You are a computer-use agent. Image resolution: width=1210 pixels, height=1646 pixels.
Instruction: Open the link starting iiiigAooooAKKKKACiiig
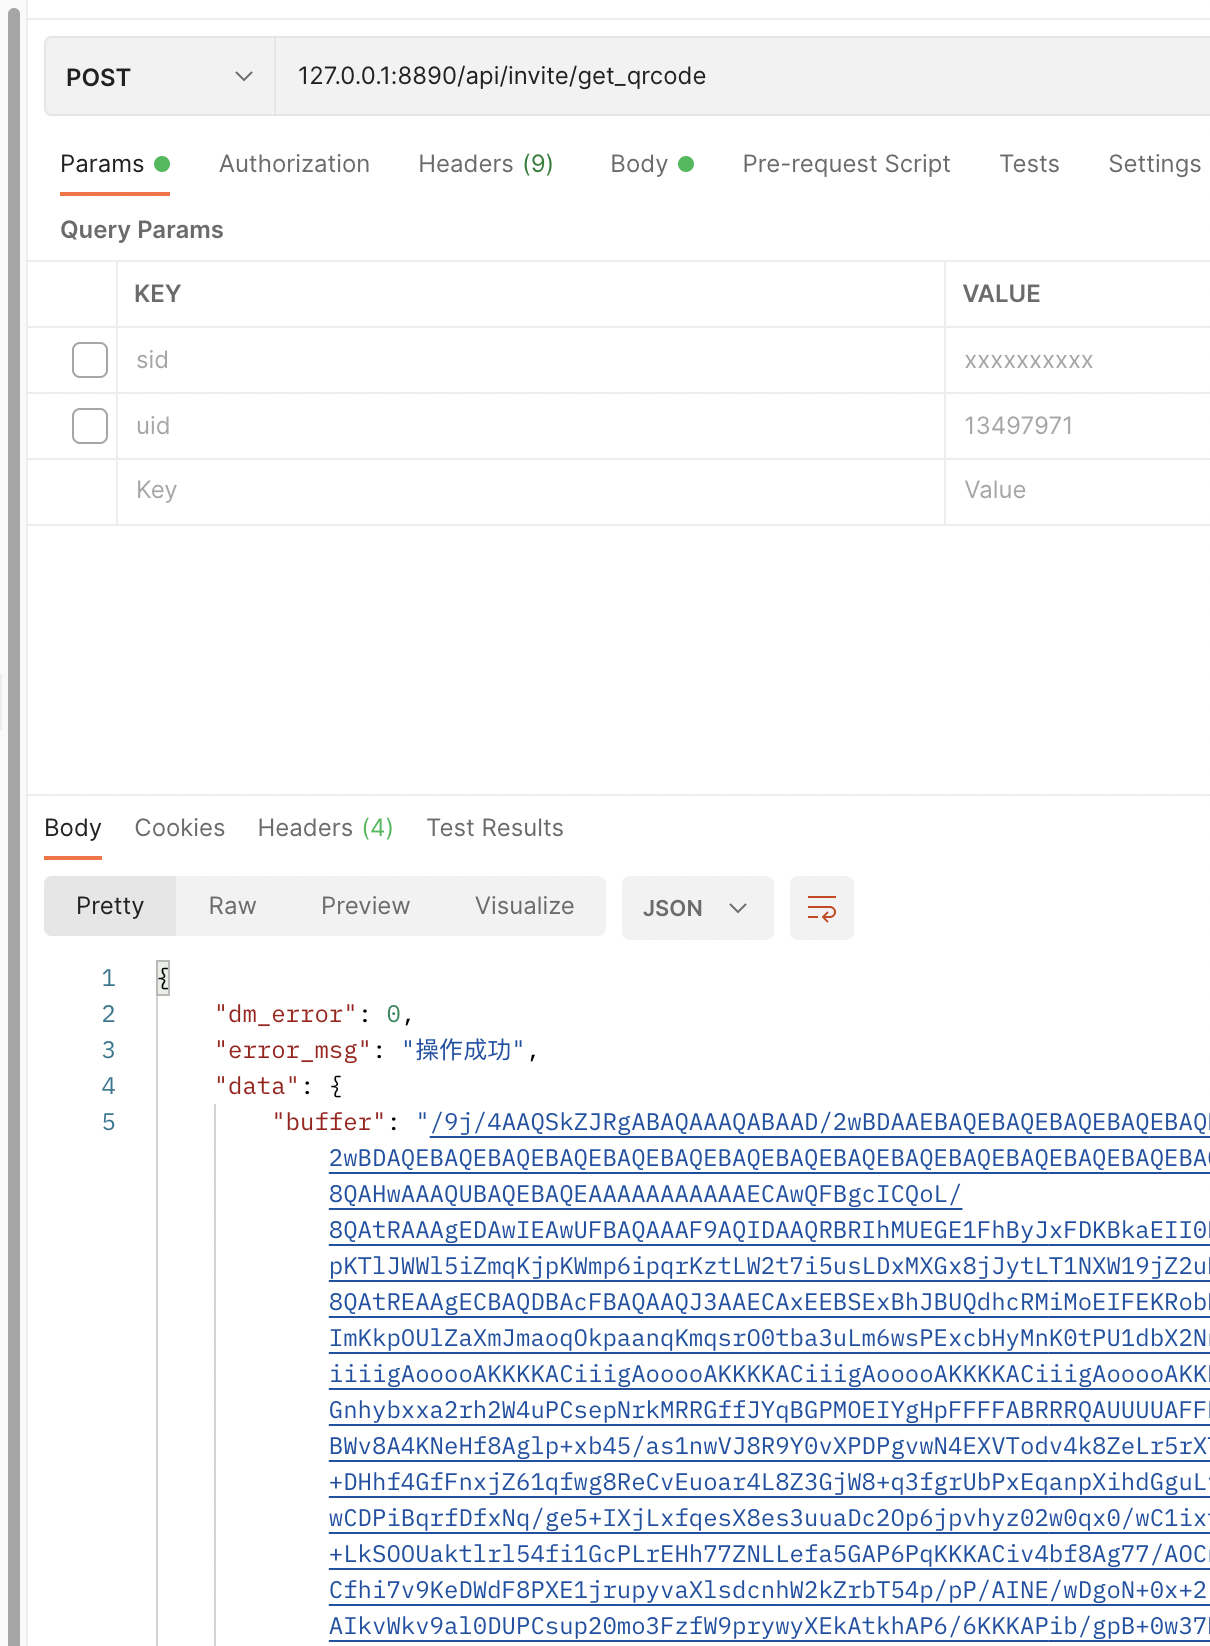point(769,1374)
